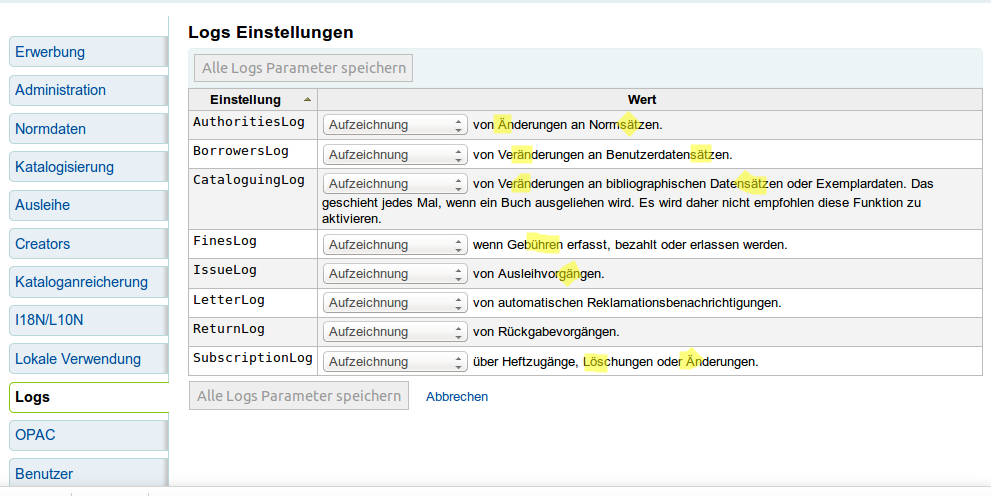The image size is (991, 496).
Task: Expand the IssueLog value dropdown
Action: coord(395,273)
